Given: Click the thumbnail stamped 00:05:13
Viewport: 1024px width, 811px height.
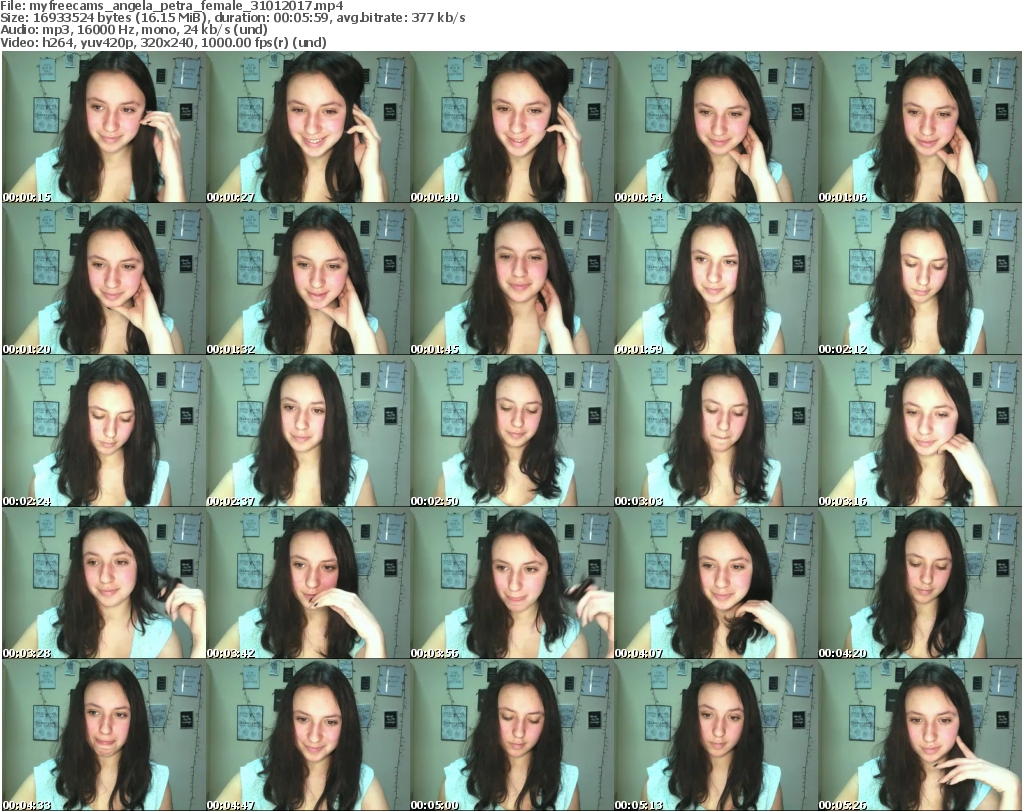Looking at the screenshot, I should point(716,735).
